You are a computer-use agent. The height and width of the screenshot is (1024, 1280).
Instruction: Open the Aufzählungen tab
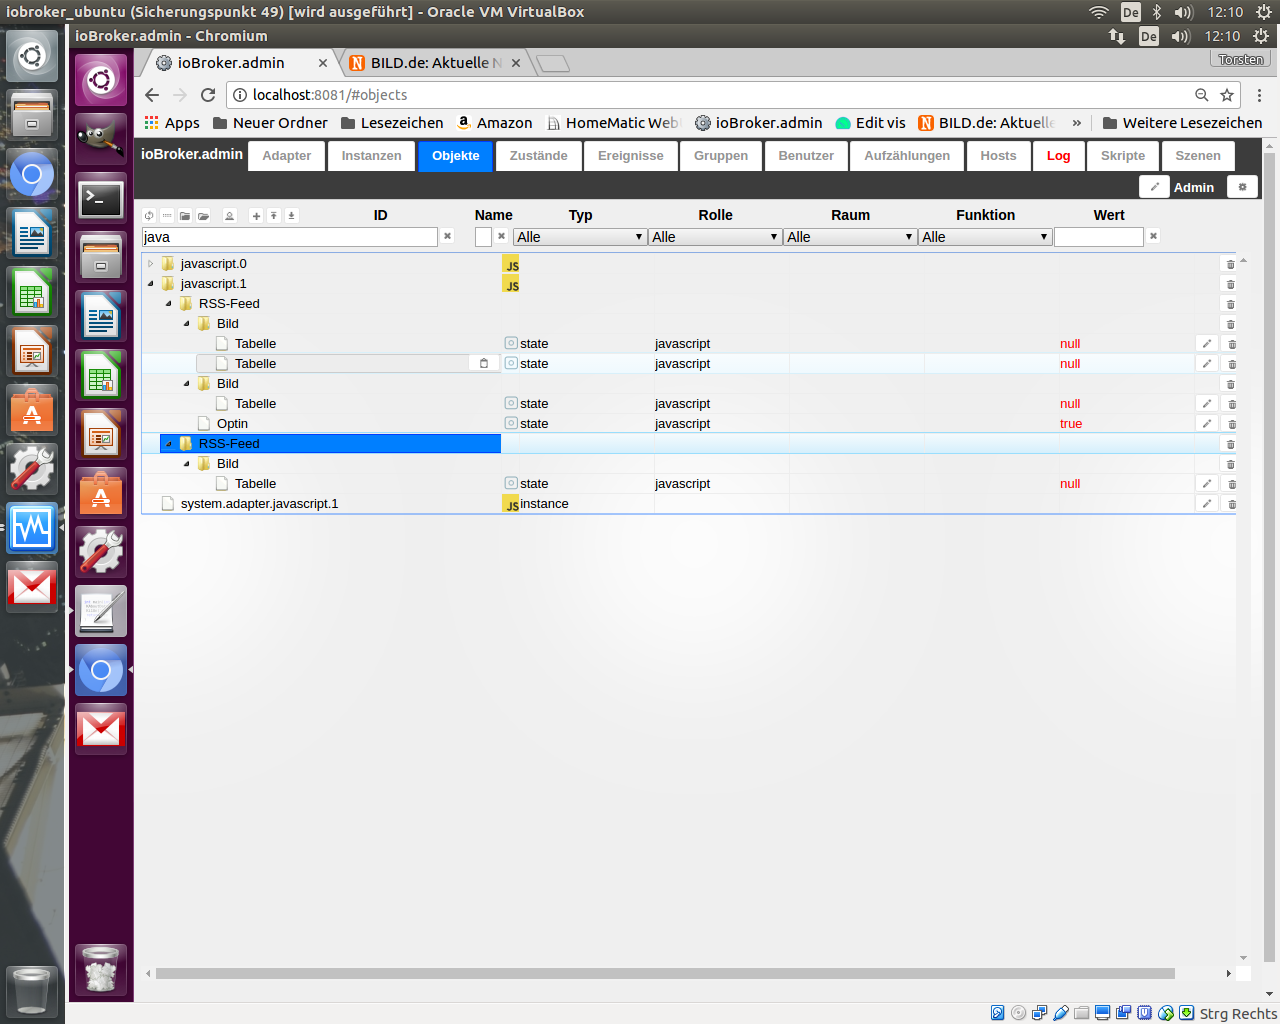[907, 156]
